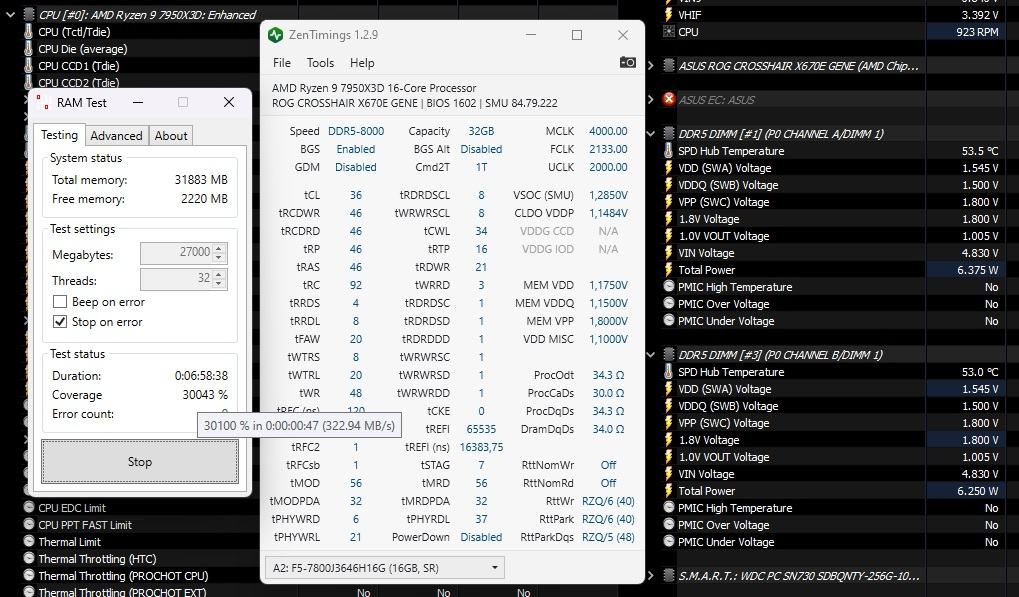1019x597 pixels.
Task: Switch to the About tab in RAM Test
Action: point(171,135)
